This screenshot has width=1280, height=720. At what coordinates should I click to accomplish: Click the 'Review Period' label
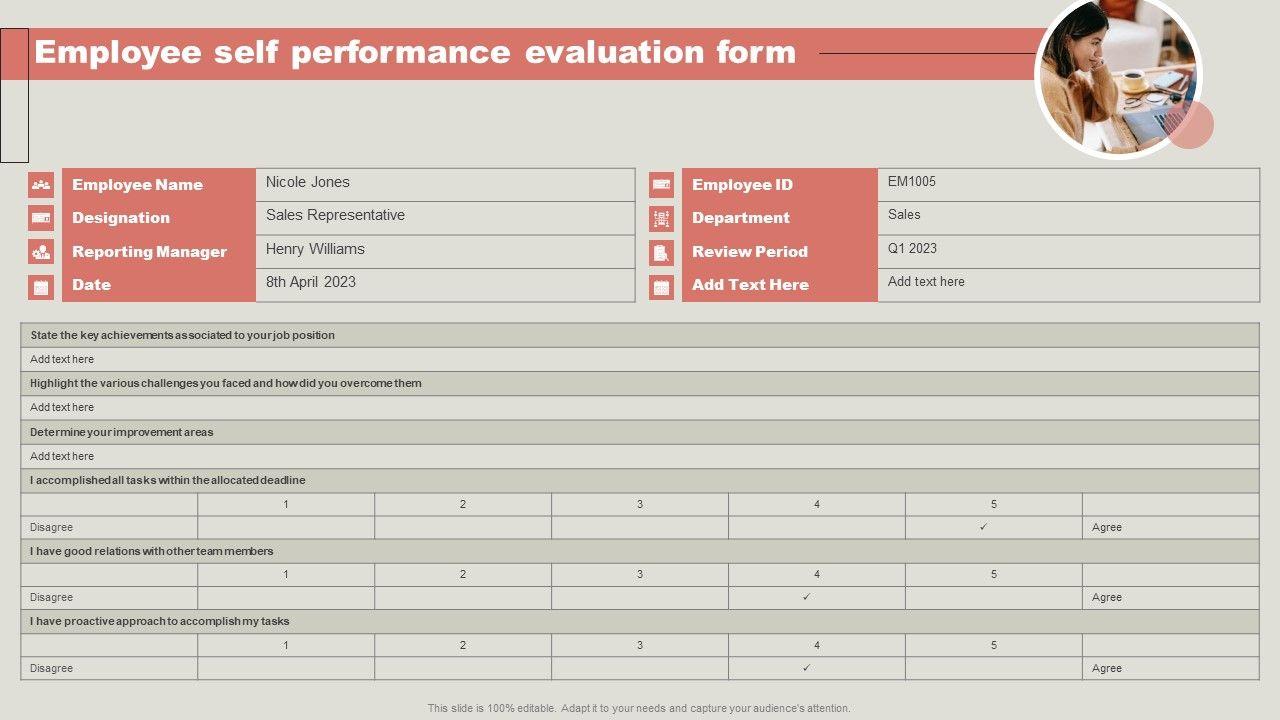click(x=750, y=252)
